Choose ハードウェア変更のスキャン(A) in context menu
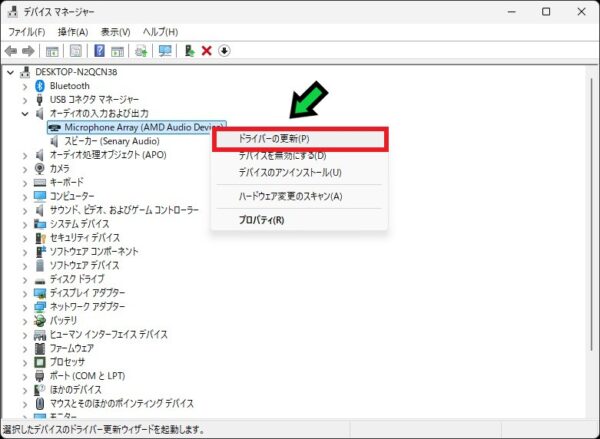600x439 pixels. click(300, 196)
